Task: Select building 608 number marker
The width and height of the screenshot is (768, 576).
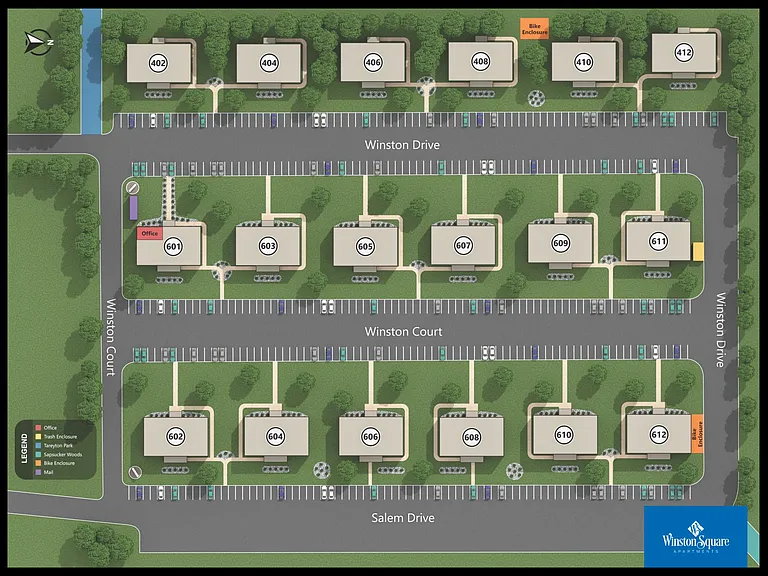Action: tap(472, 437)
